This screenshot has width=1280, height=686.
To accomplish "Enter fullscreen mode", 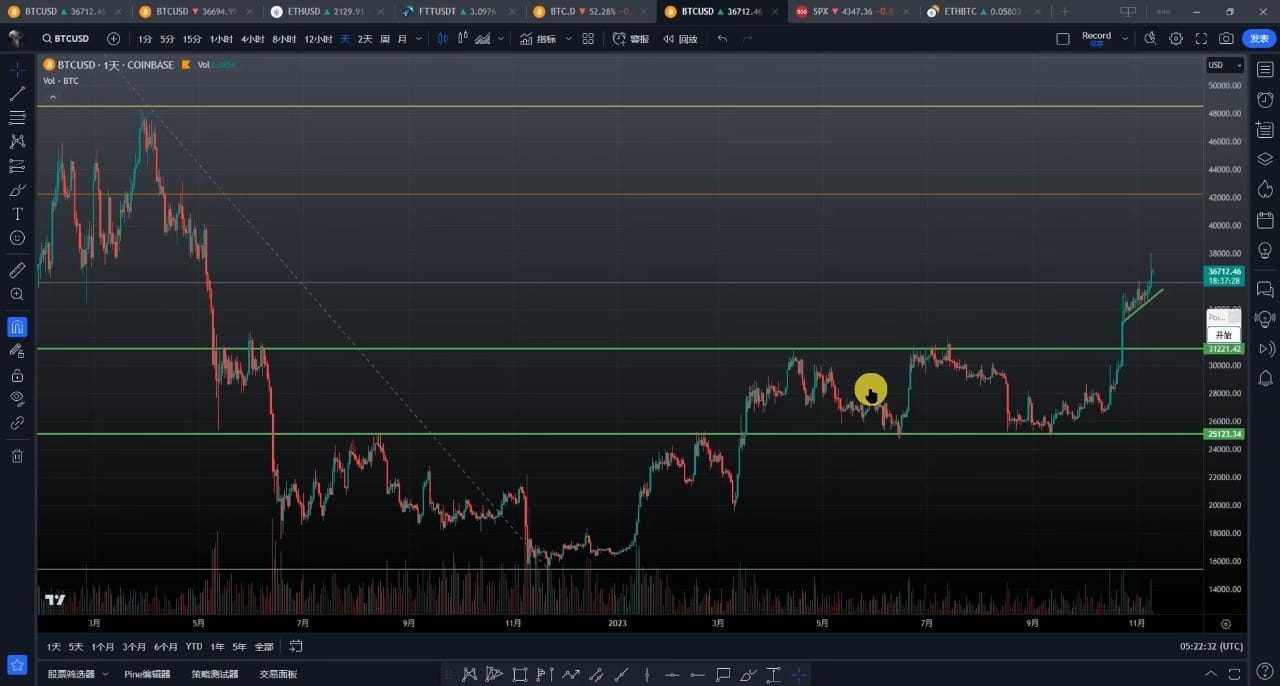I will click(x=1201, y=39).
